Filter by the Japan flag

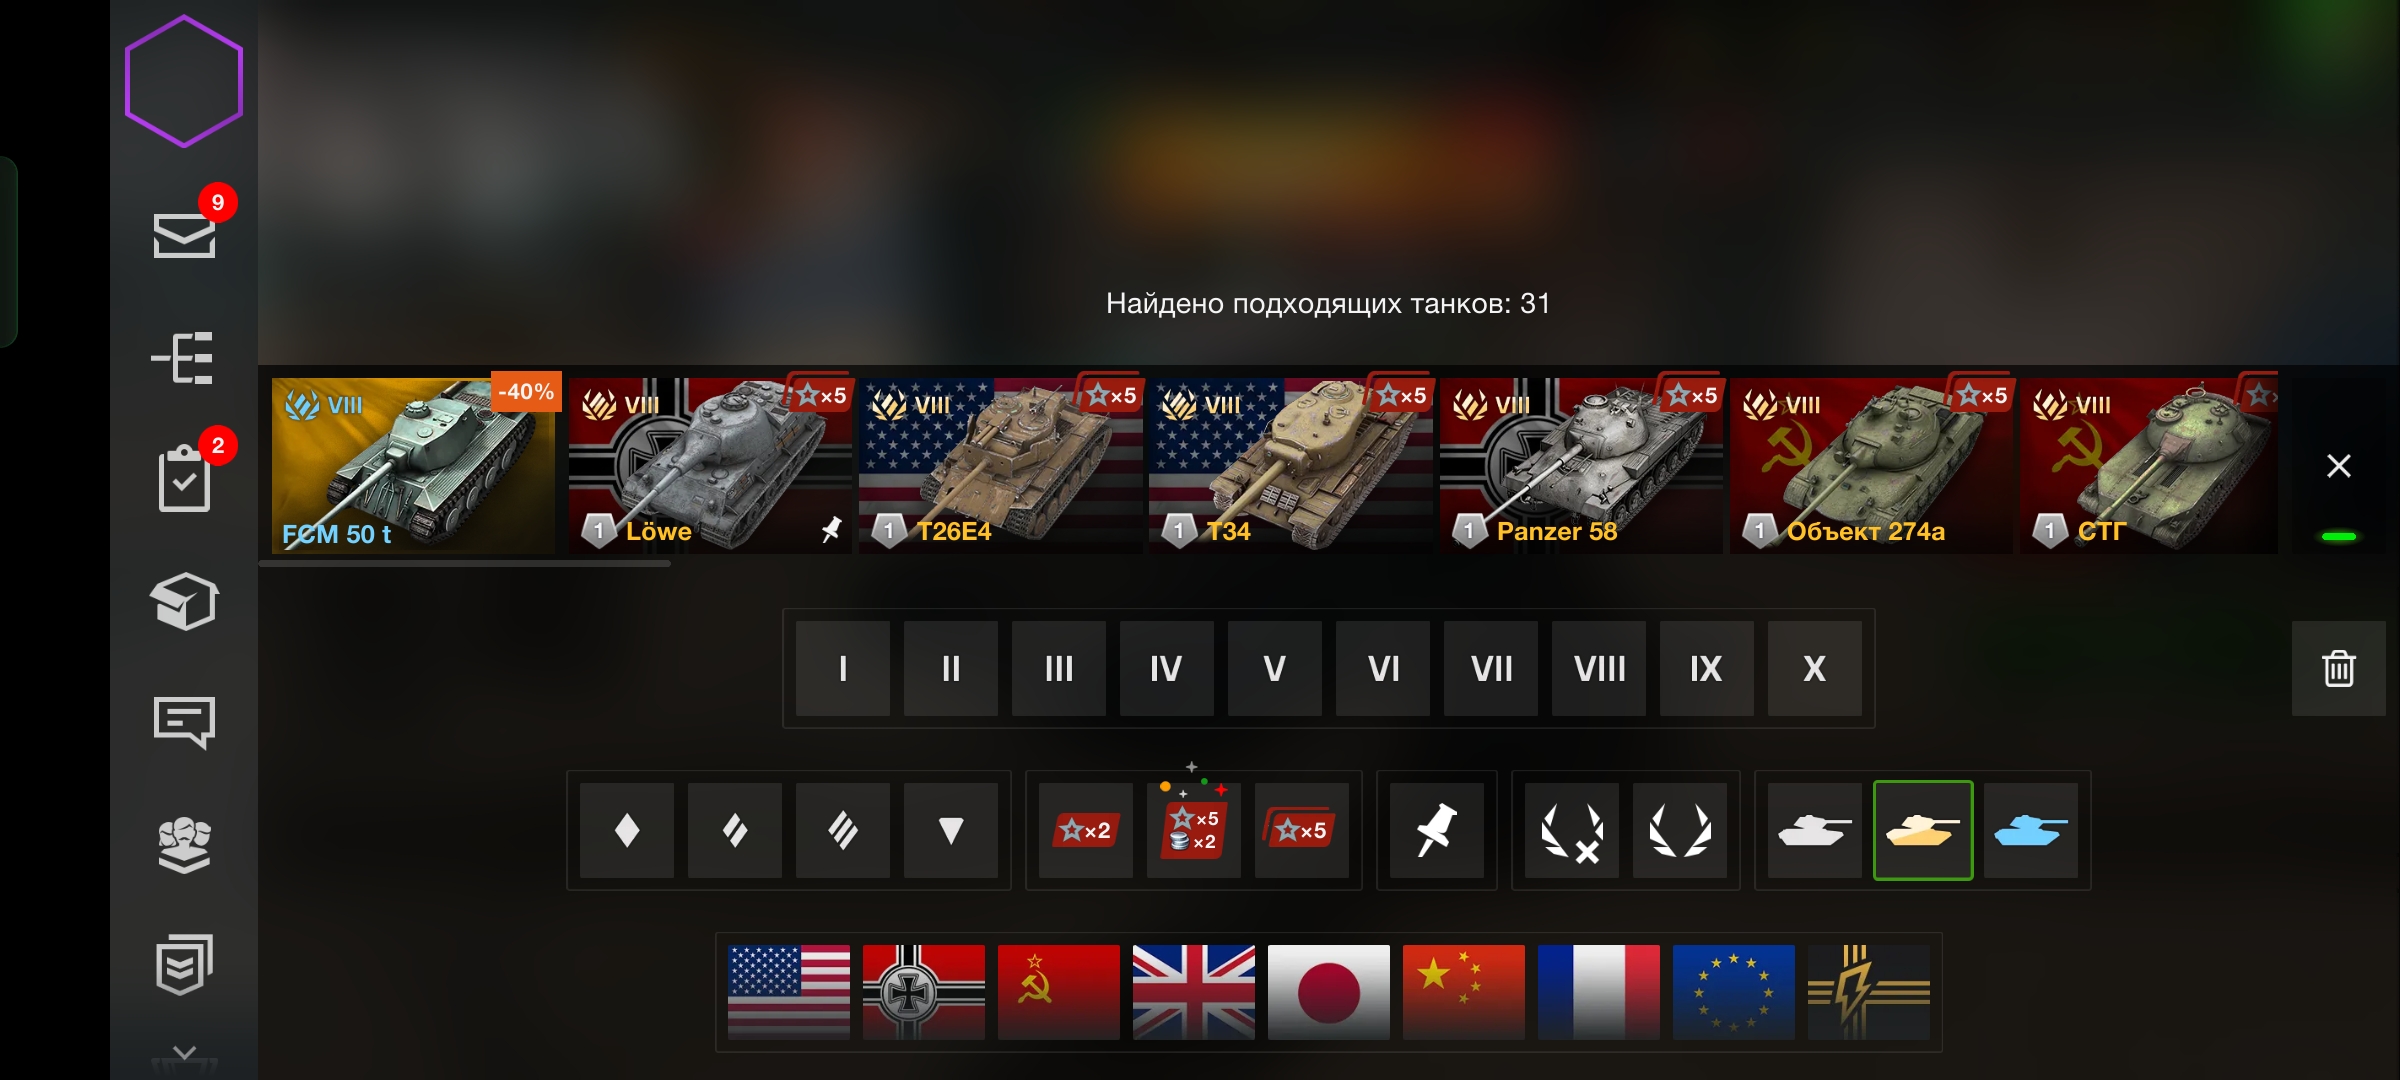1328,992
